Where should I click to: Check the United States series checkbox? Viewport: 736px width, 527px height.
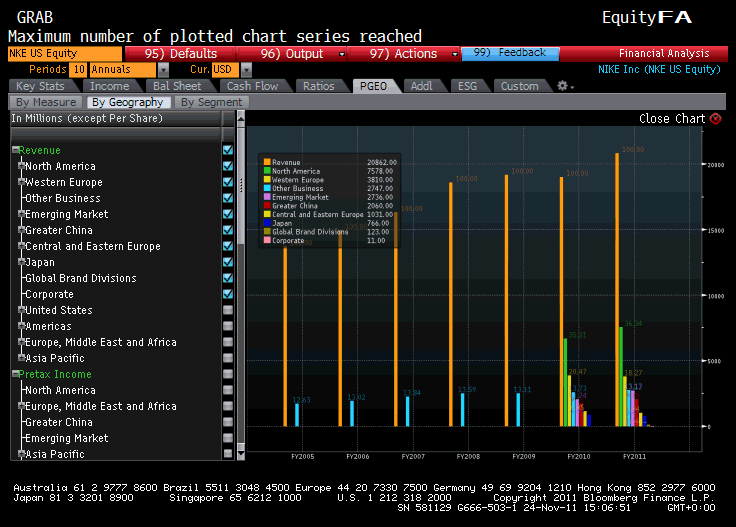tap(228, 311)
